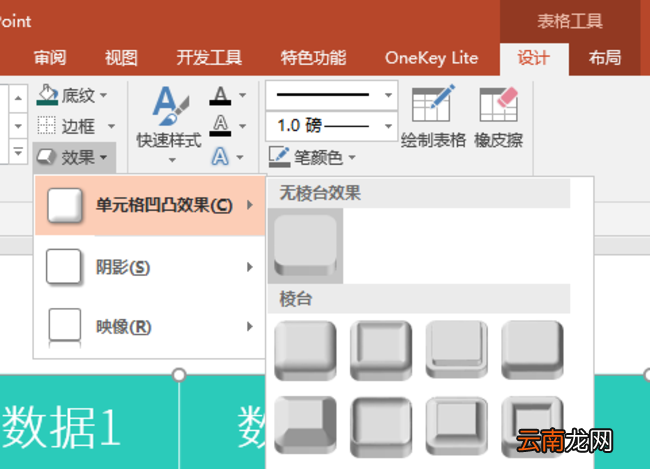Image resolution: width=650 pixels, height=469 pixels.
Task: Choose the no-bevel preset under 无棱台效果
Action: click(306, 245)
